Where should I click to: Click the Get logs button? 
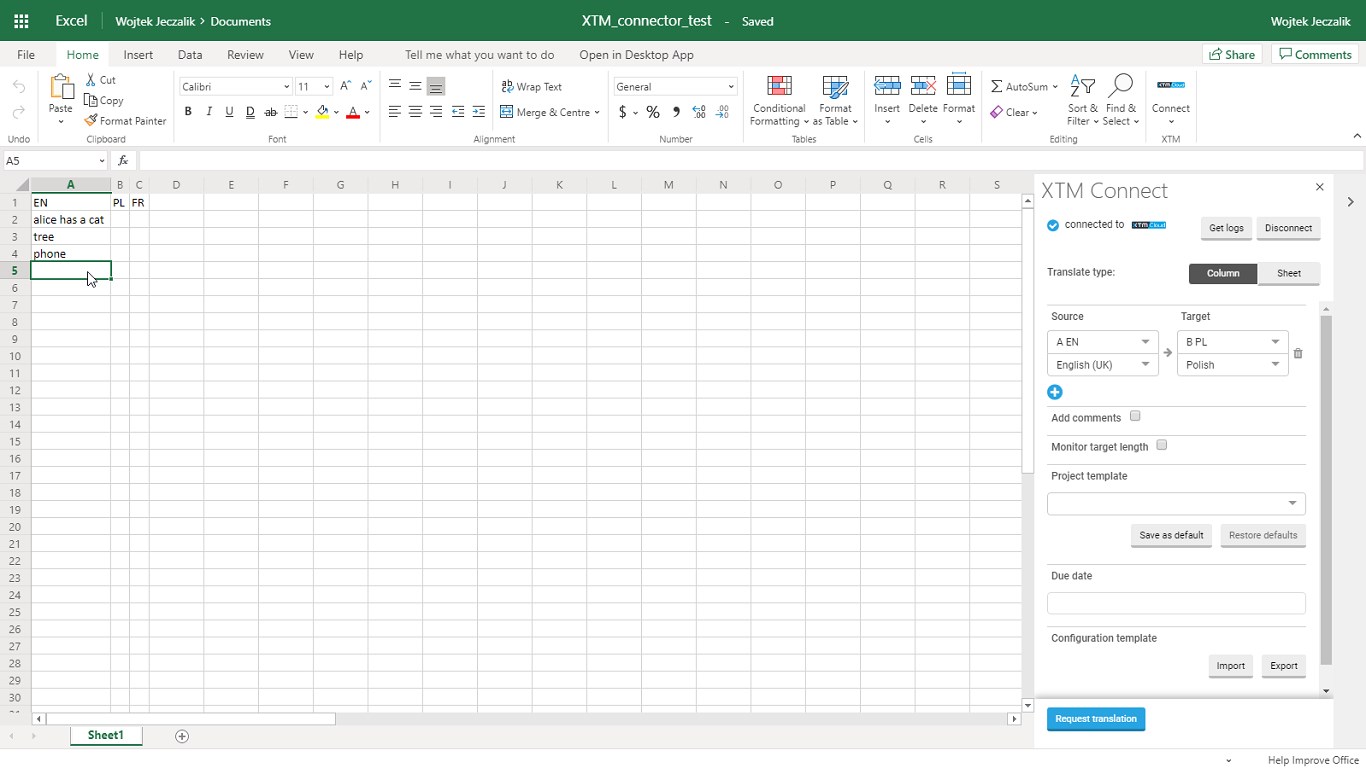tap(1226, 228)
